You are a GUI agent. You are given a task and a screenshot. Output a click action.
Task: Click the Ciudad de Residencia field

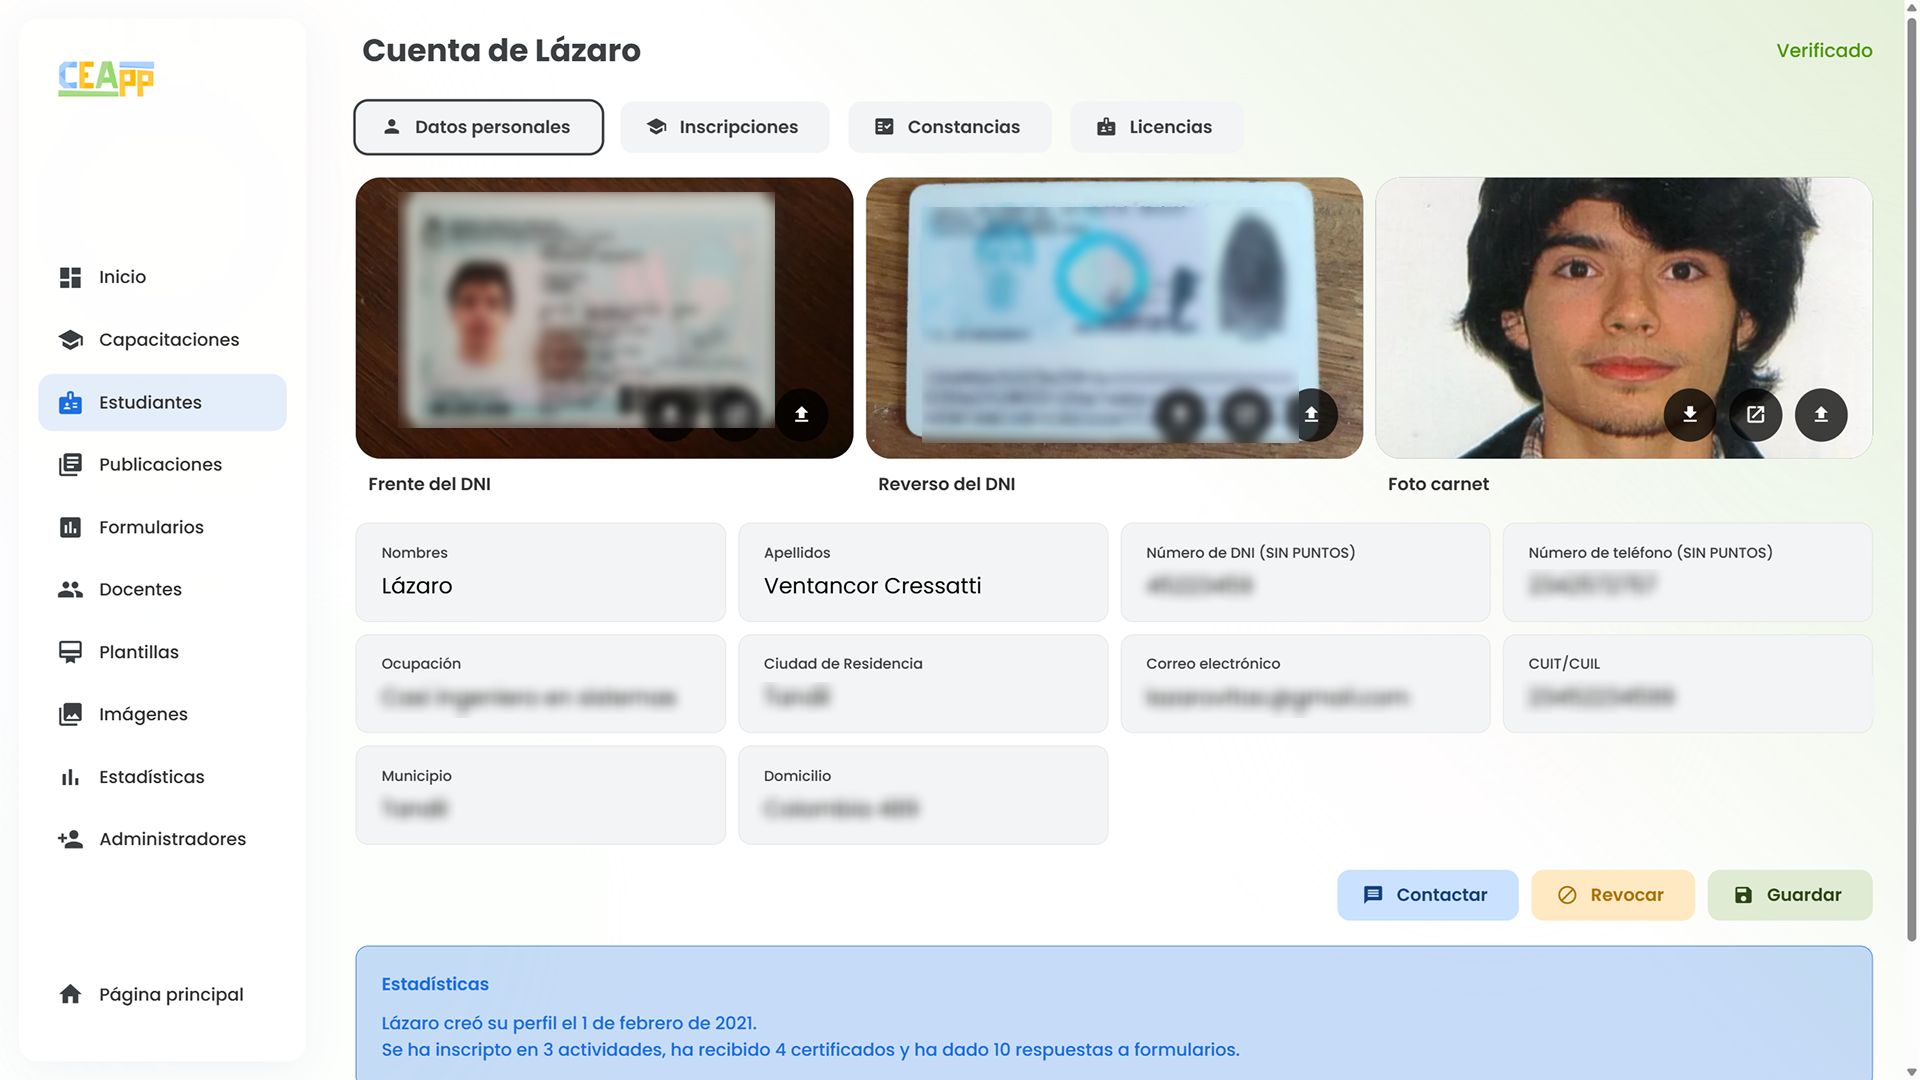pyautogui.click(x=922, y=684)
